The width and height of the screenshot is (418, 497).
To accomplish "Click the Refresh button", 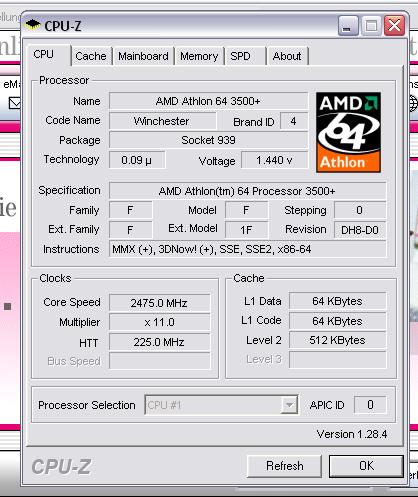I will [284, 466].
